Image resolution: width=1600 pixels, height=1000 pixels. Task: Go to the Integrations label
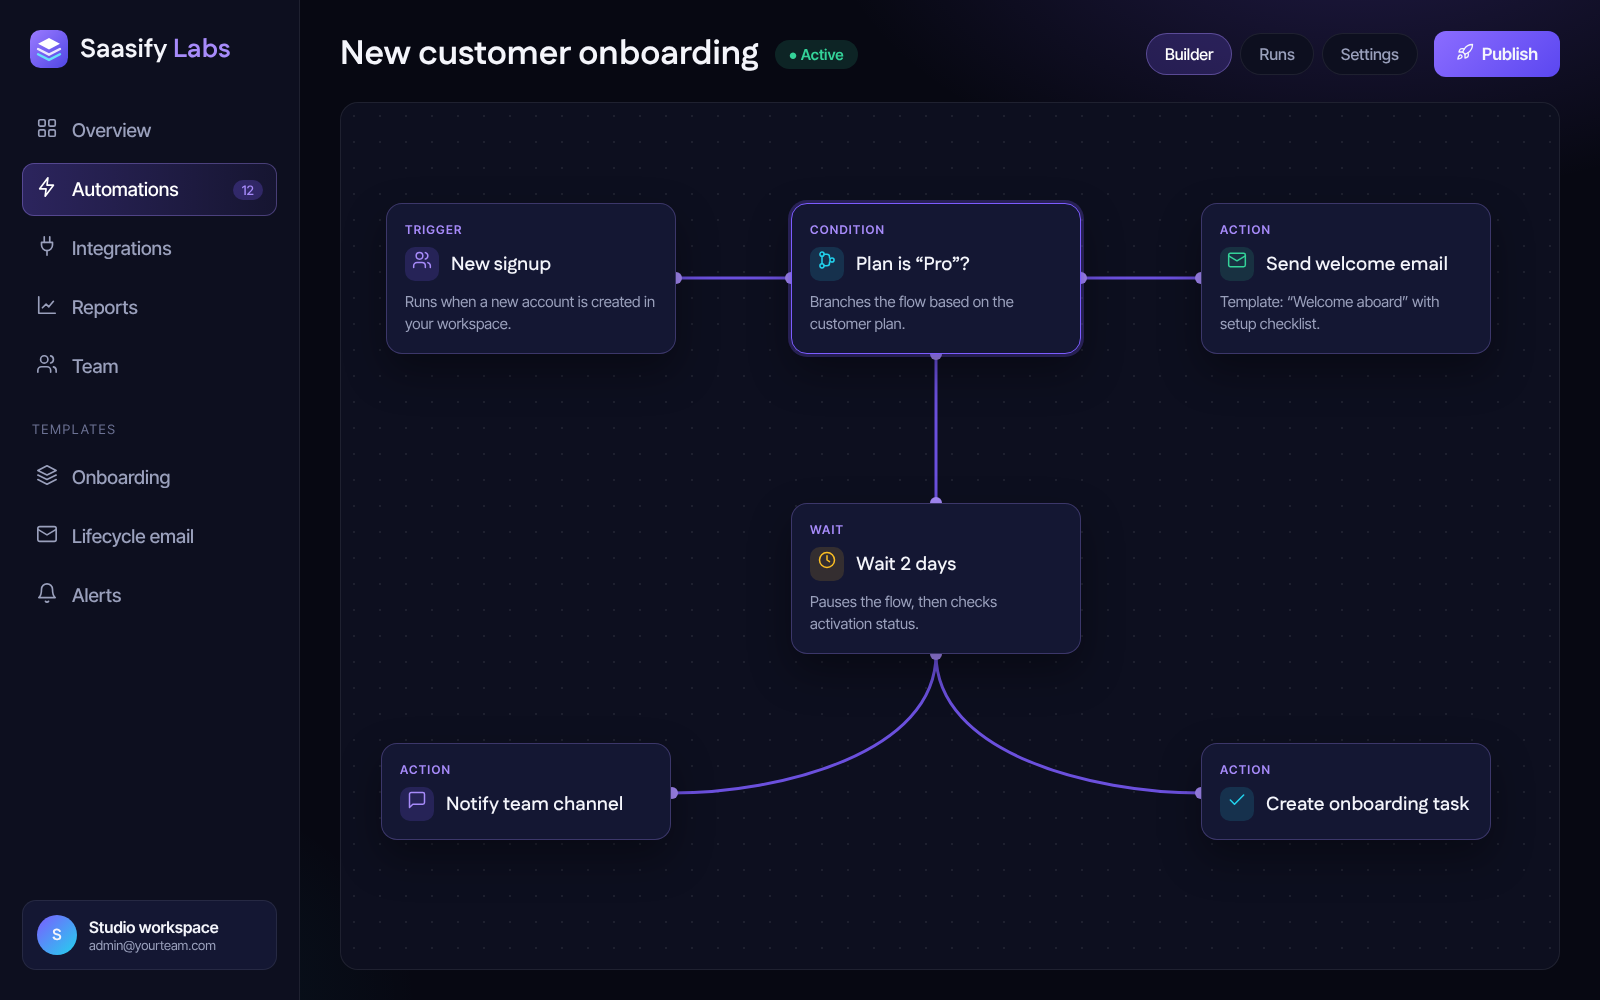click(x=121, y=248)
